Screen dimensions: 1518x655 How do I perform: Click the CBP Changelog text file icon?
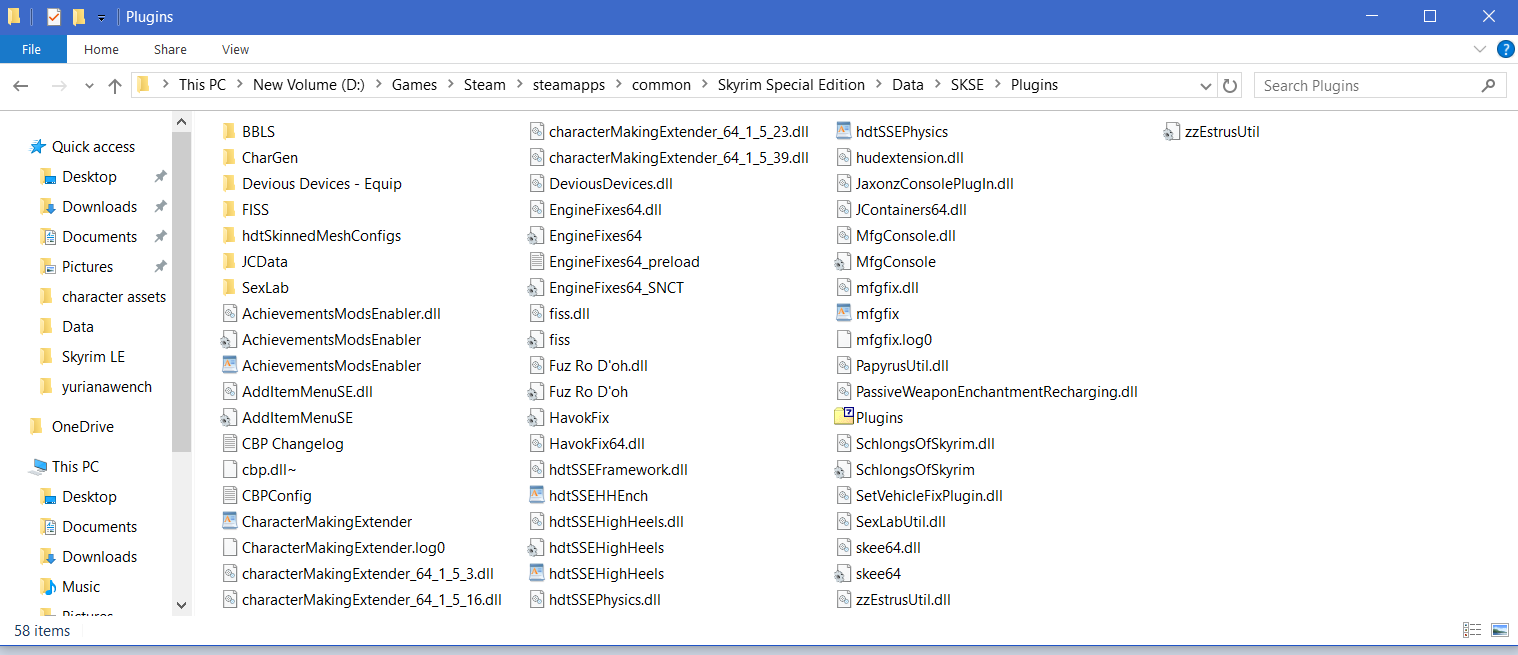click(229, 444)
